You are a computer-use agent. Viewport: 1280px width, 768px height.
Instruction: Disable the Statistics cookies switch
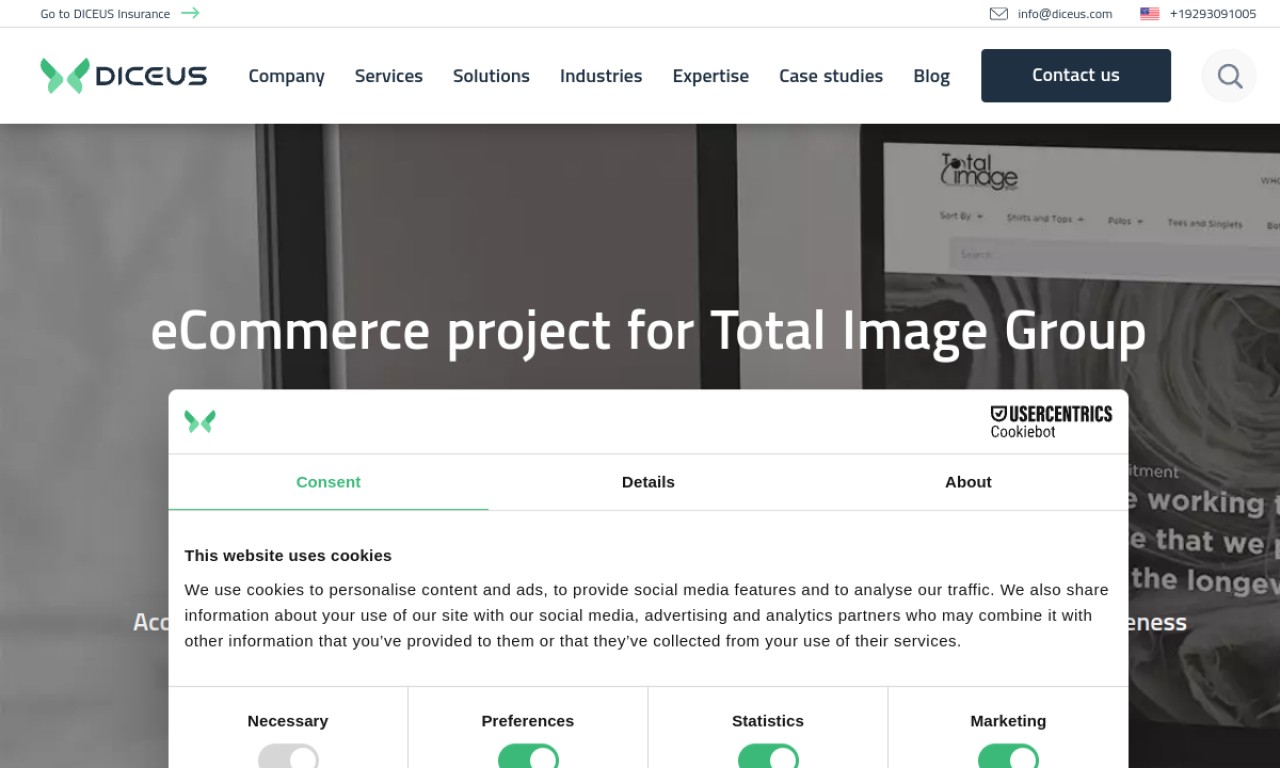pyautogui.click(x=768, y=757)
